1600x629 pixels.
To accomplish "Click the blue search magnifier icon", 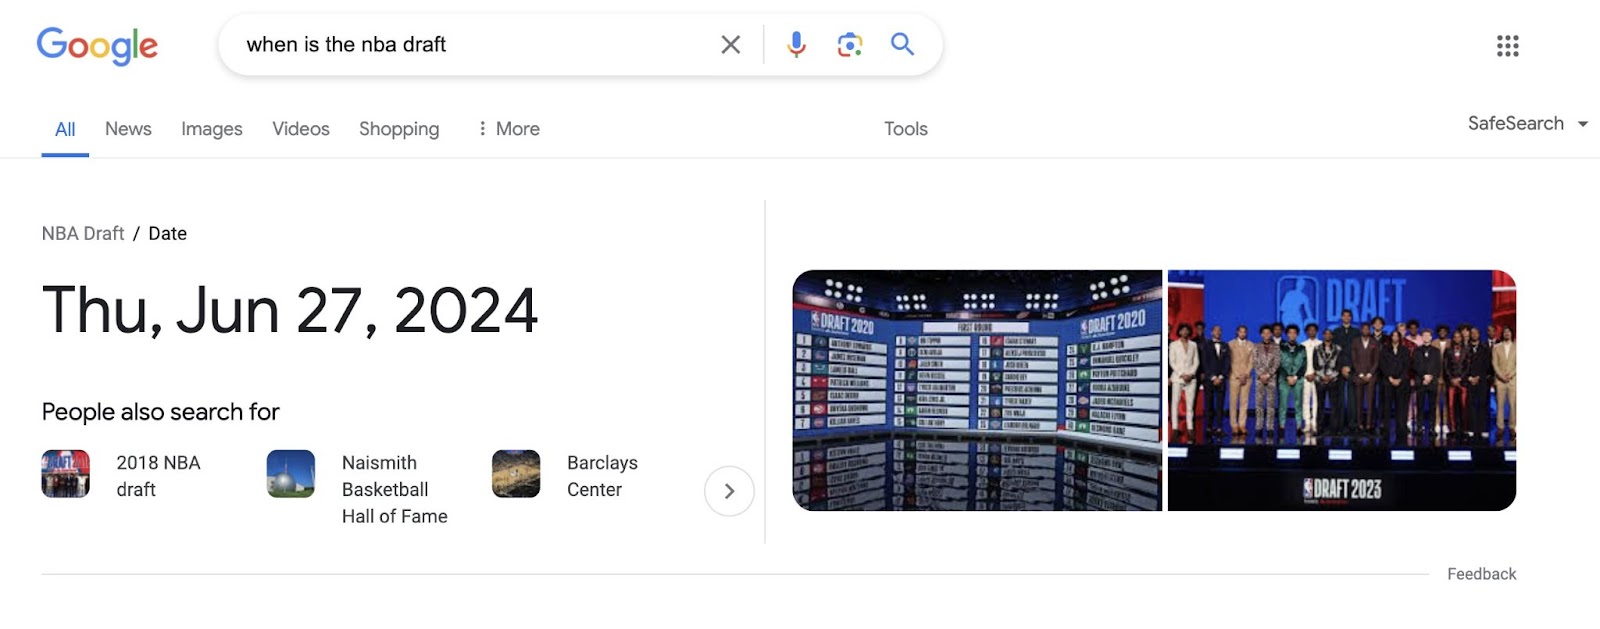I will 902,44.
